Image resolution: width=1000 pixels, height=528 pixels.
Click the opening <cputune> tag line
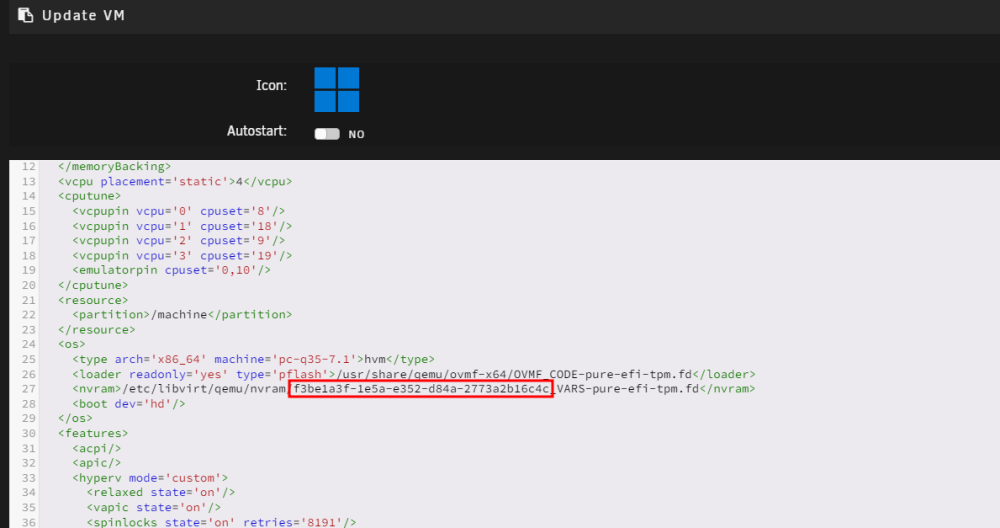click(89, 196)
